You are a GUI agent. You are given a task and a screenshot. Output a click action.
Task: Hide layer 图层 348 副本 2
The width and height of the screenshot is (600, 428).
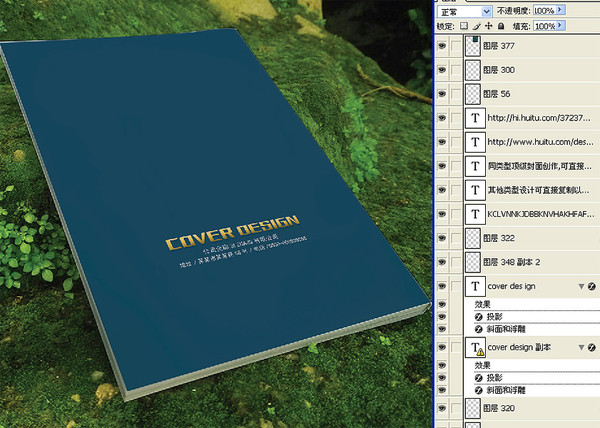tap(442, 262)
